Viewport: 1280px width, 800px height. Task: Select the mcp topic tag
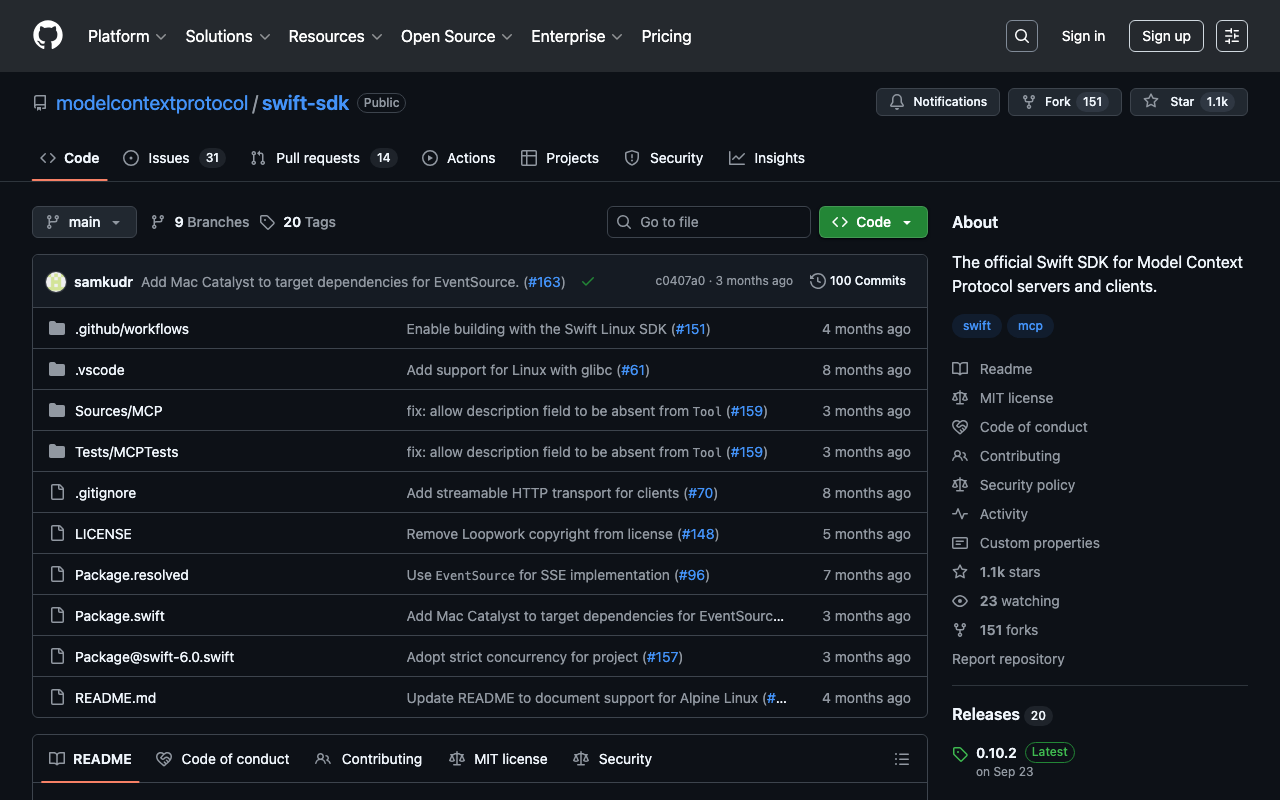tap(1030, 326)
